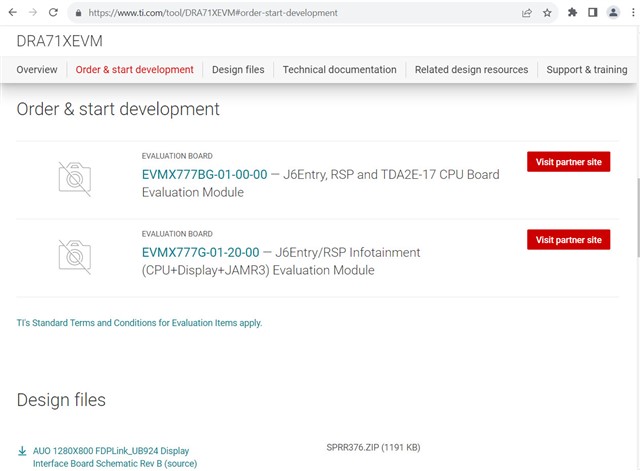640x471 pixels.
Task: Click download icon beside AUO 1280X800 schematic
Action: click(22, 451)
